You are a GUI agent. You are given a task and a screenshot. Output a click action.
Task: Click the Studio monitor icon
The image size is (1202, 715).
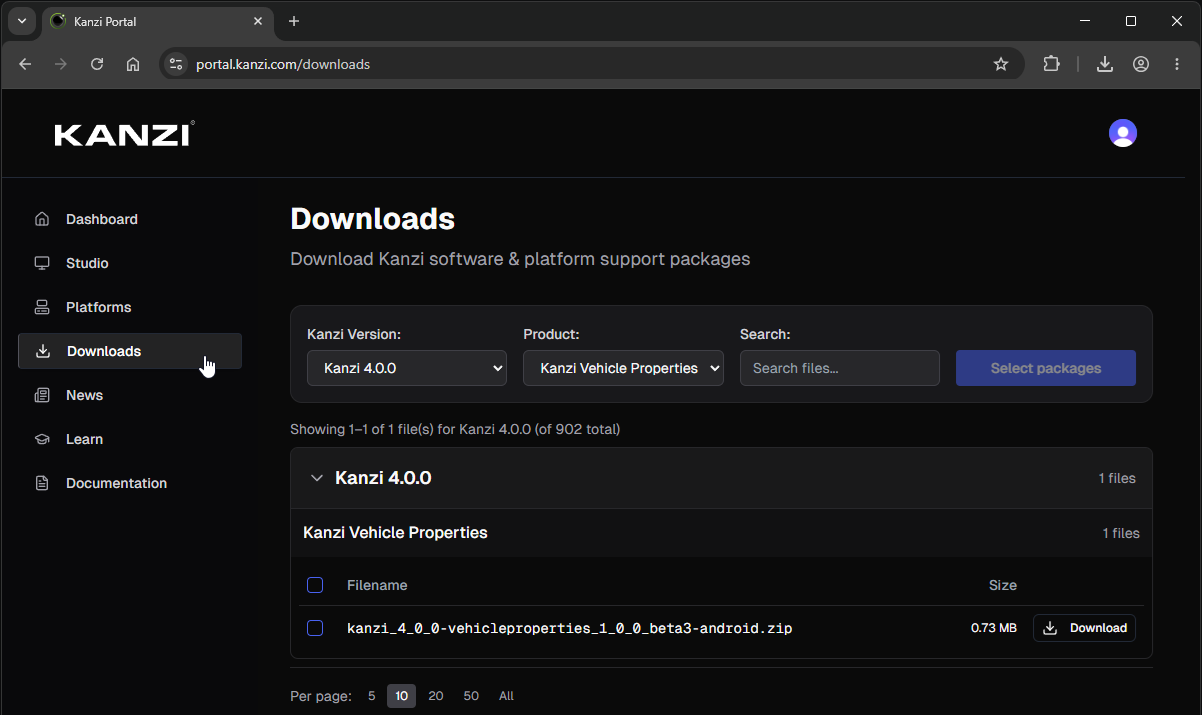click(42, 263)
